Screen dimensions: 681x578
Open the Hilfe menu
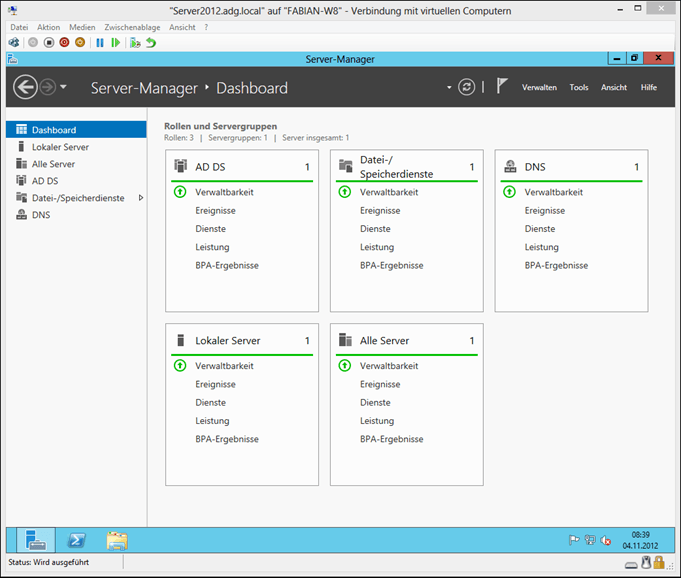648,87
